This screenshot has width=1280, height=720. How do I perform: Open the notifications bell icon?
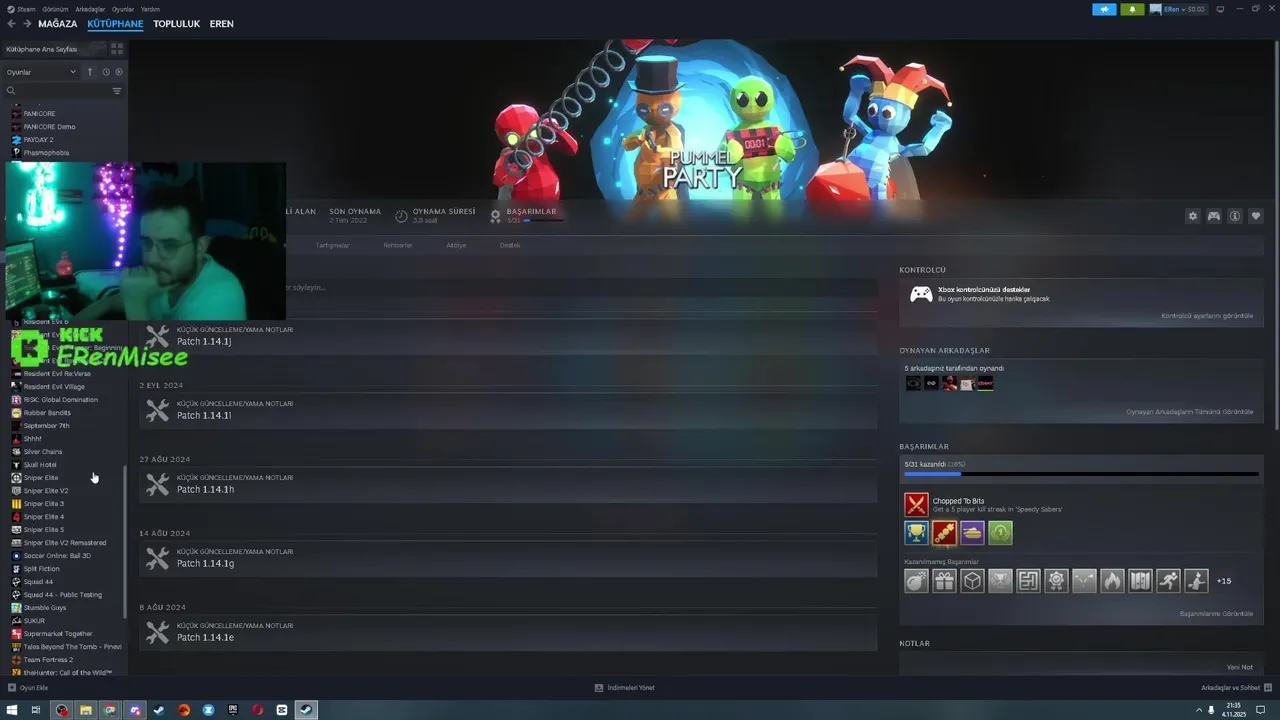click(1132, 9)
